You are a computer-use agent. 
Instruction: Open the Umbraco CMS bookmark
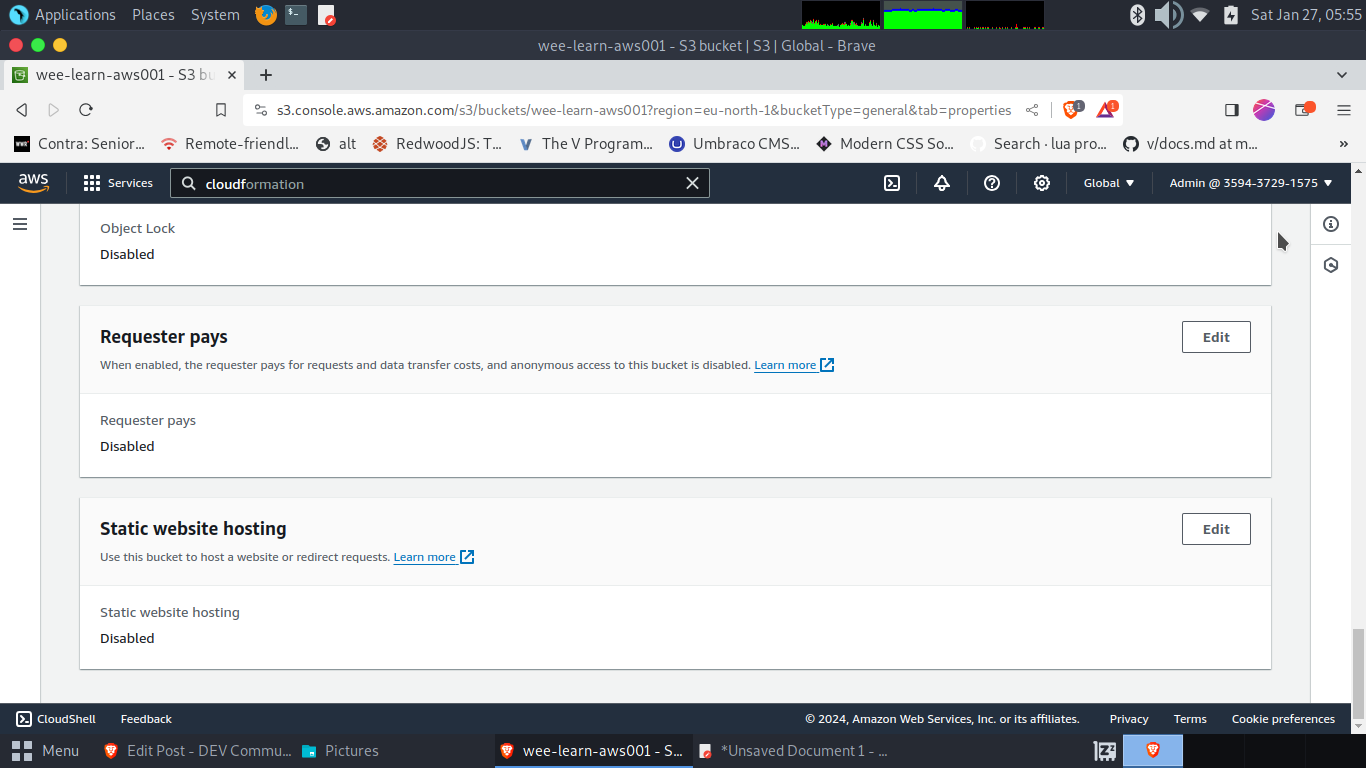[734, 144]
